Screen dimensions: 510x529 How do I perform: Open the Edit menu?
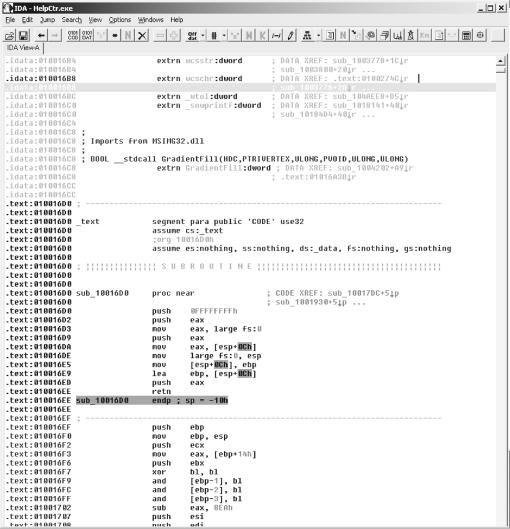(27, 20)
